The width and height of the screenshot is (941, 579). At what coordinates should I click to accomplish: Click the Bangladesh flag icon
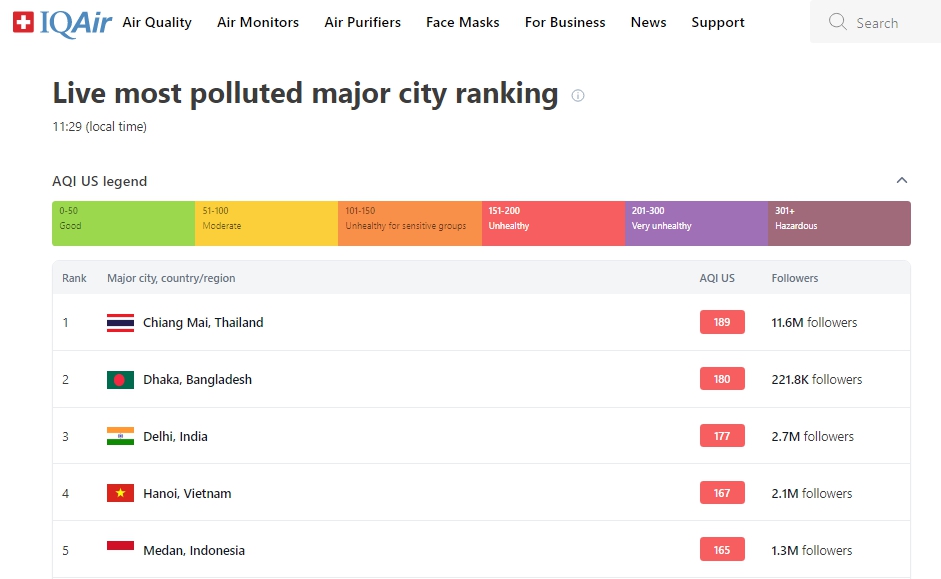[120, 380]
